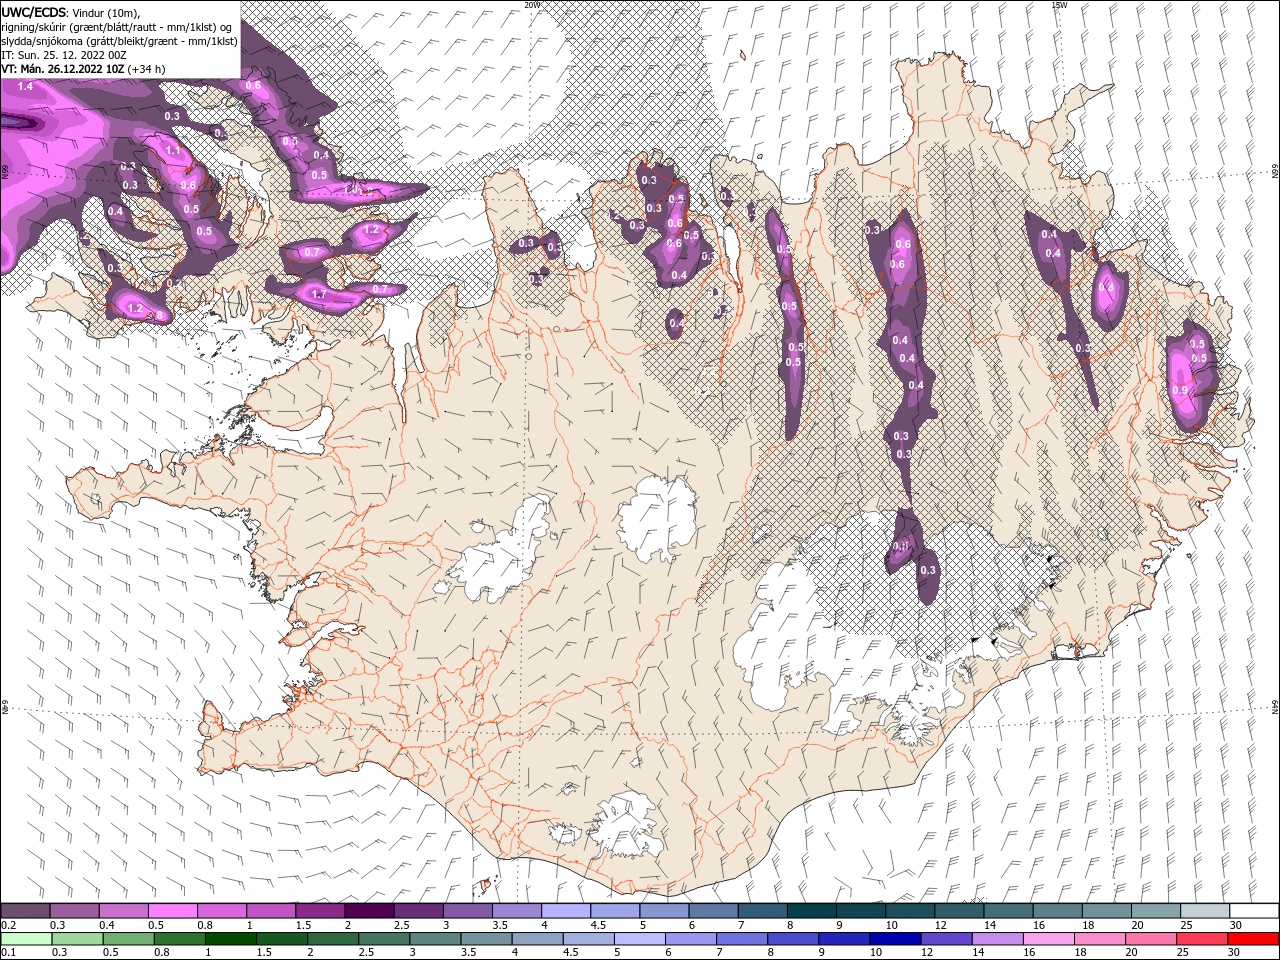Pick the medium green swatch between 0.5 and 0.8 in the rain scale

128,939
